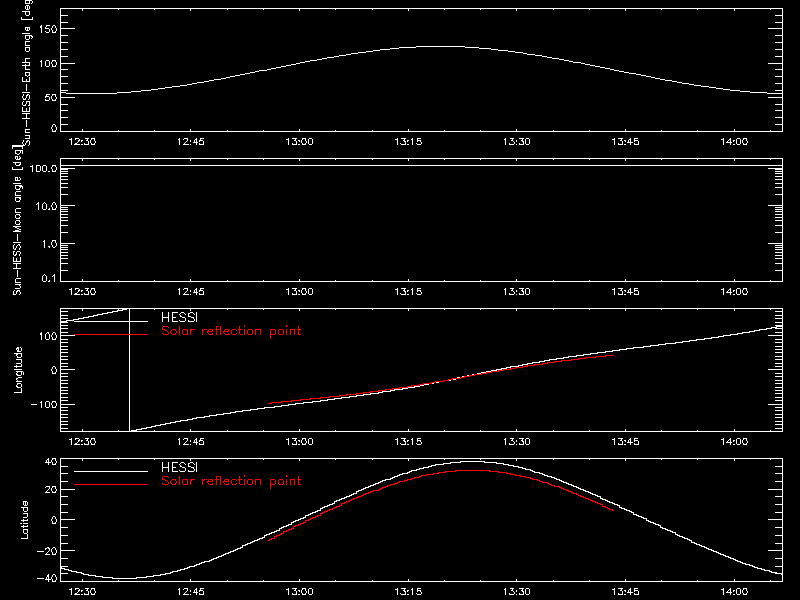Click 14:00 time label under Longitude plot
Viewport: 800px width, 600px height.
pyautogui.click(x=734, y=442)
